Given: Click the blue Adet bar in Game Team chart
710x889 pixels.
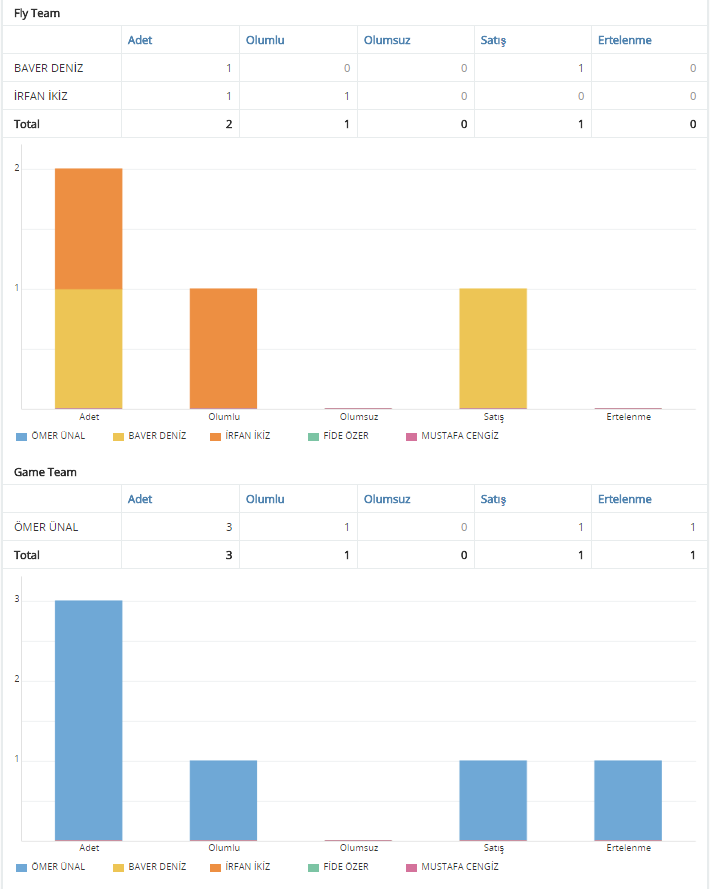Looking at the screenshot, I should 88,720.
